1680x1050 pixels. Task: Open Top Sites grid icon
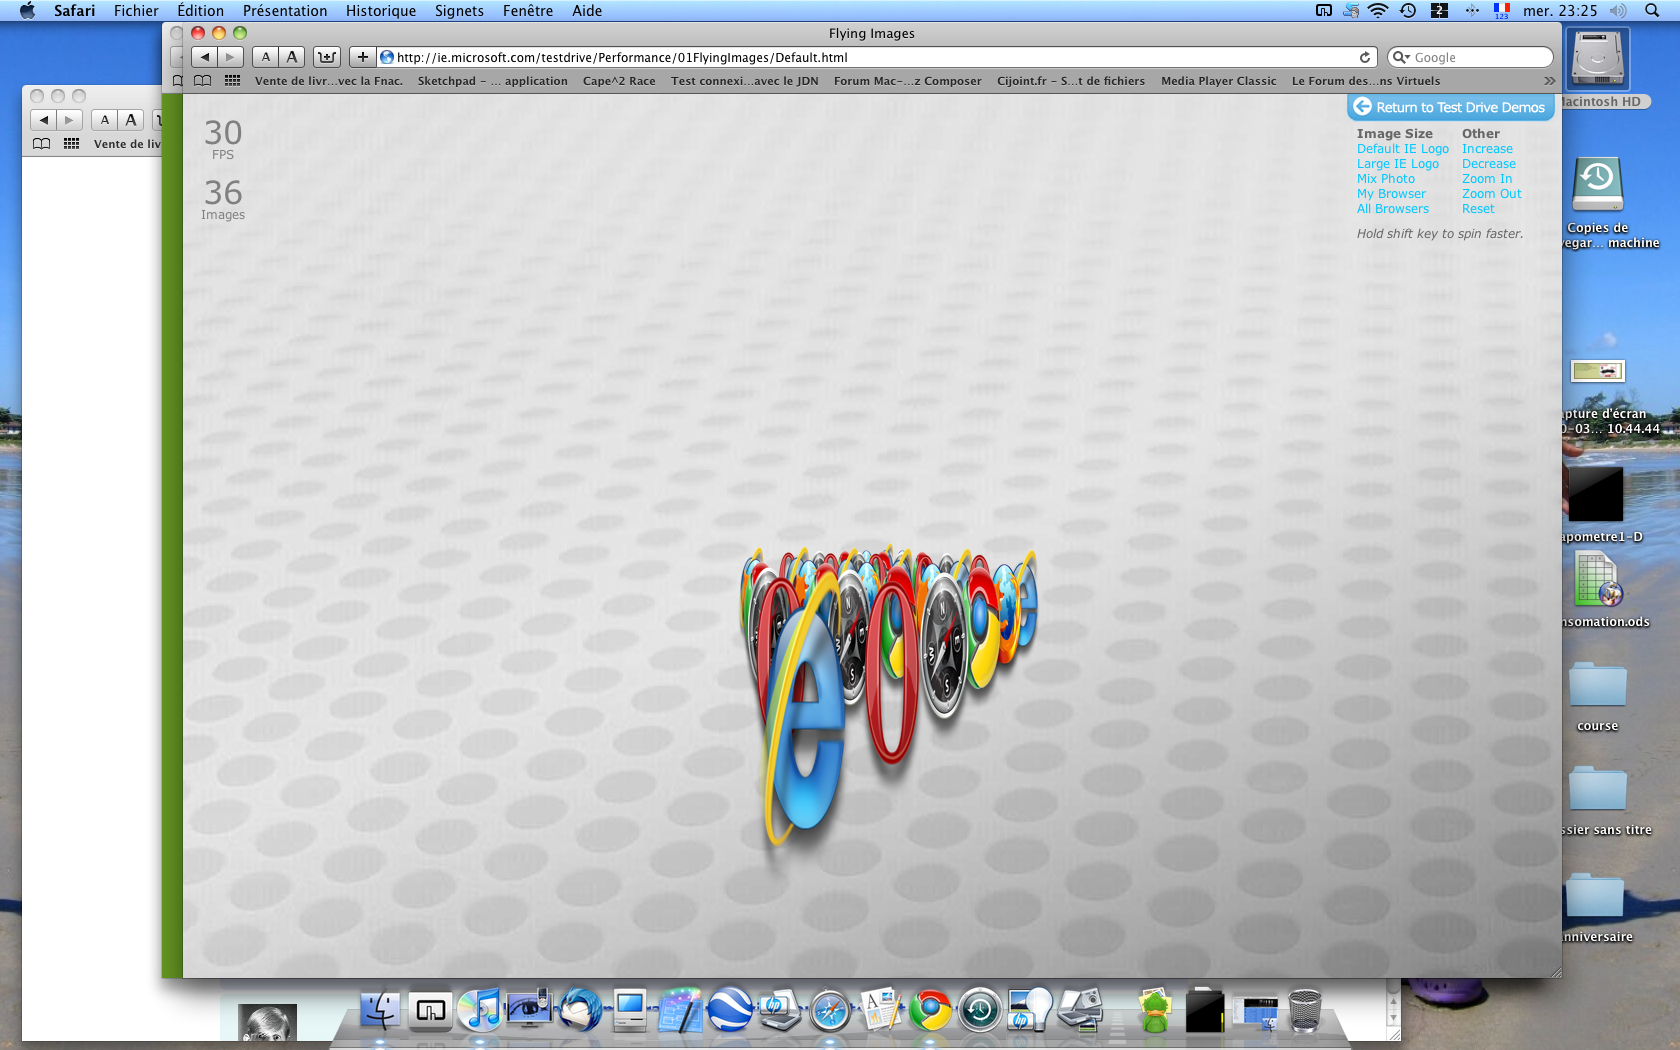coord(232,81)
